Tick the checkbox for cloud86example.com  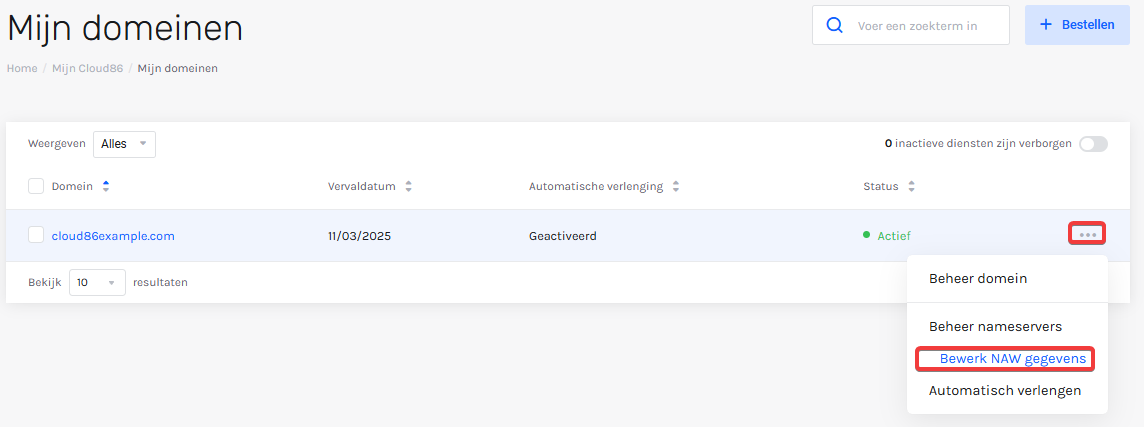pyautogui.click(x=36, y=235)
